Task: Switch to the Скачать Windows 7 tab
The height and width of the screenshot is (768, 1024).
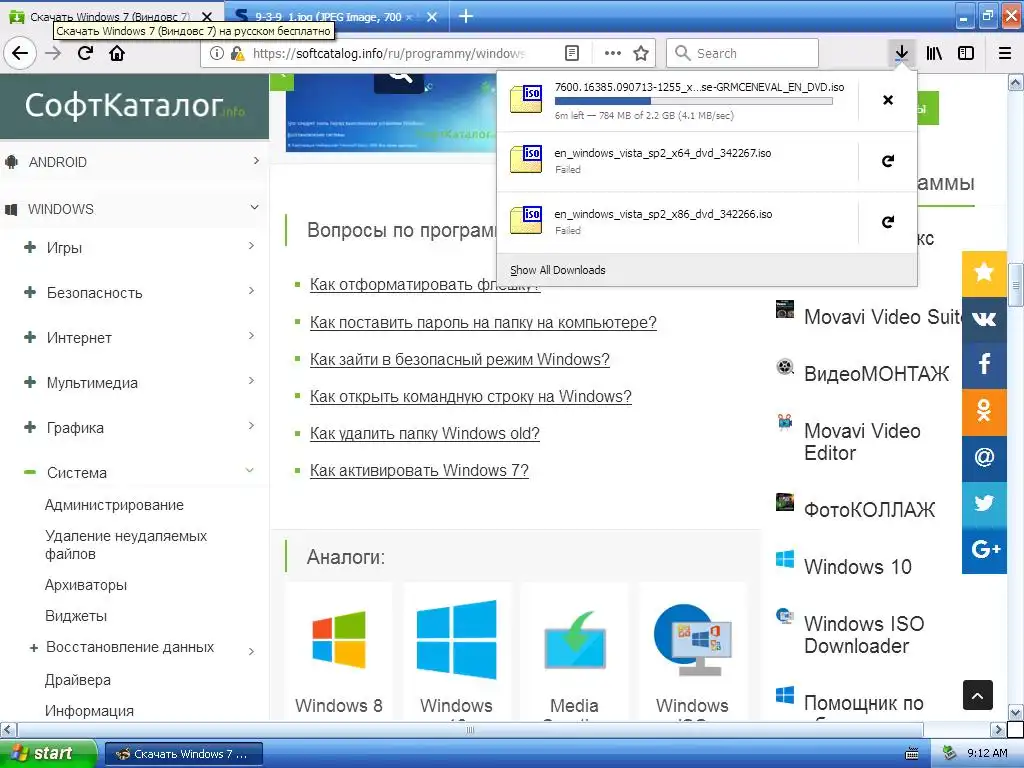Action: [x=110, y=16]
